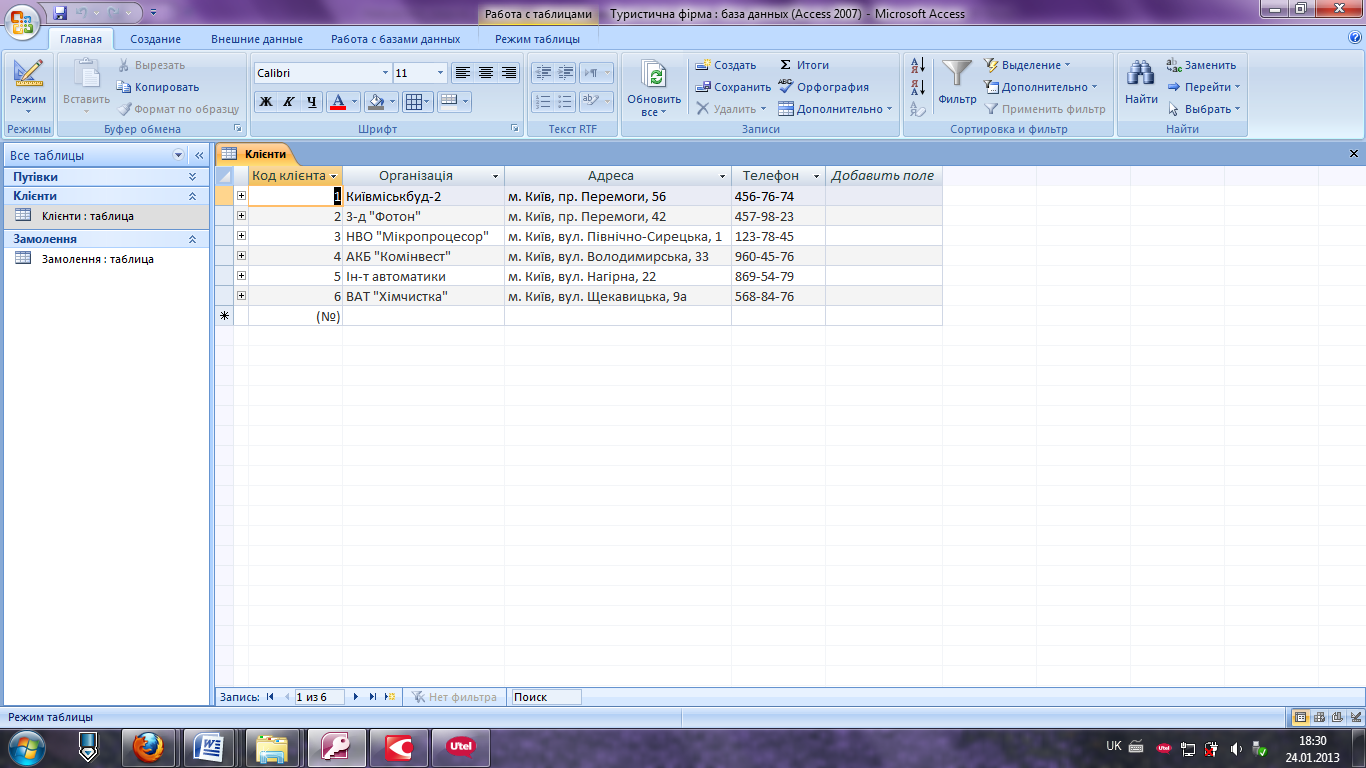
Task: Expand subdatasheet for Київміськбуд-2 row
Action: point(241,196)
